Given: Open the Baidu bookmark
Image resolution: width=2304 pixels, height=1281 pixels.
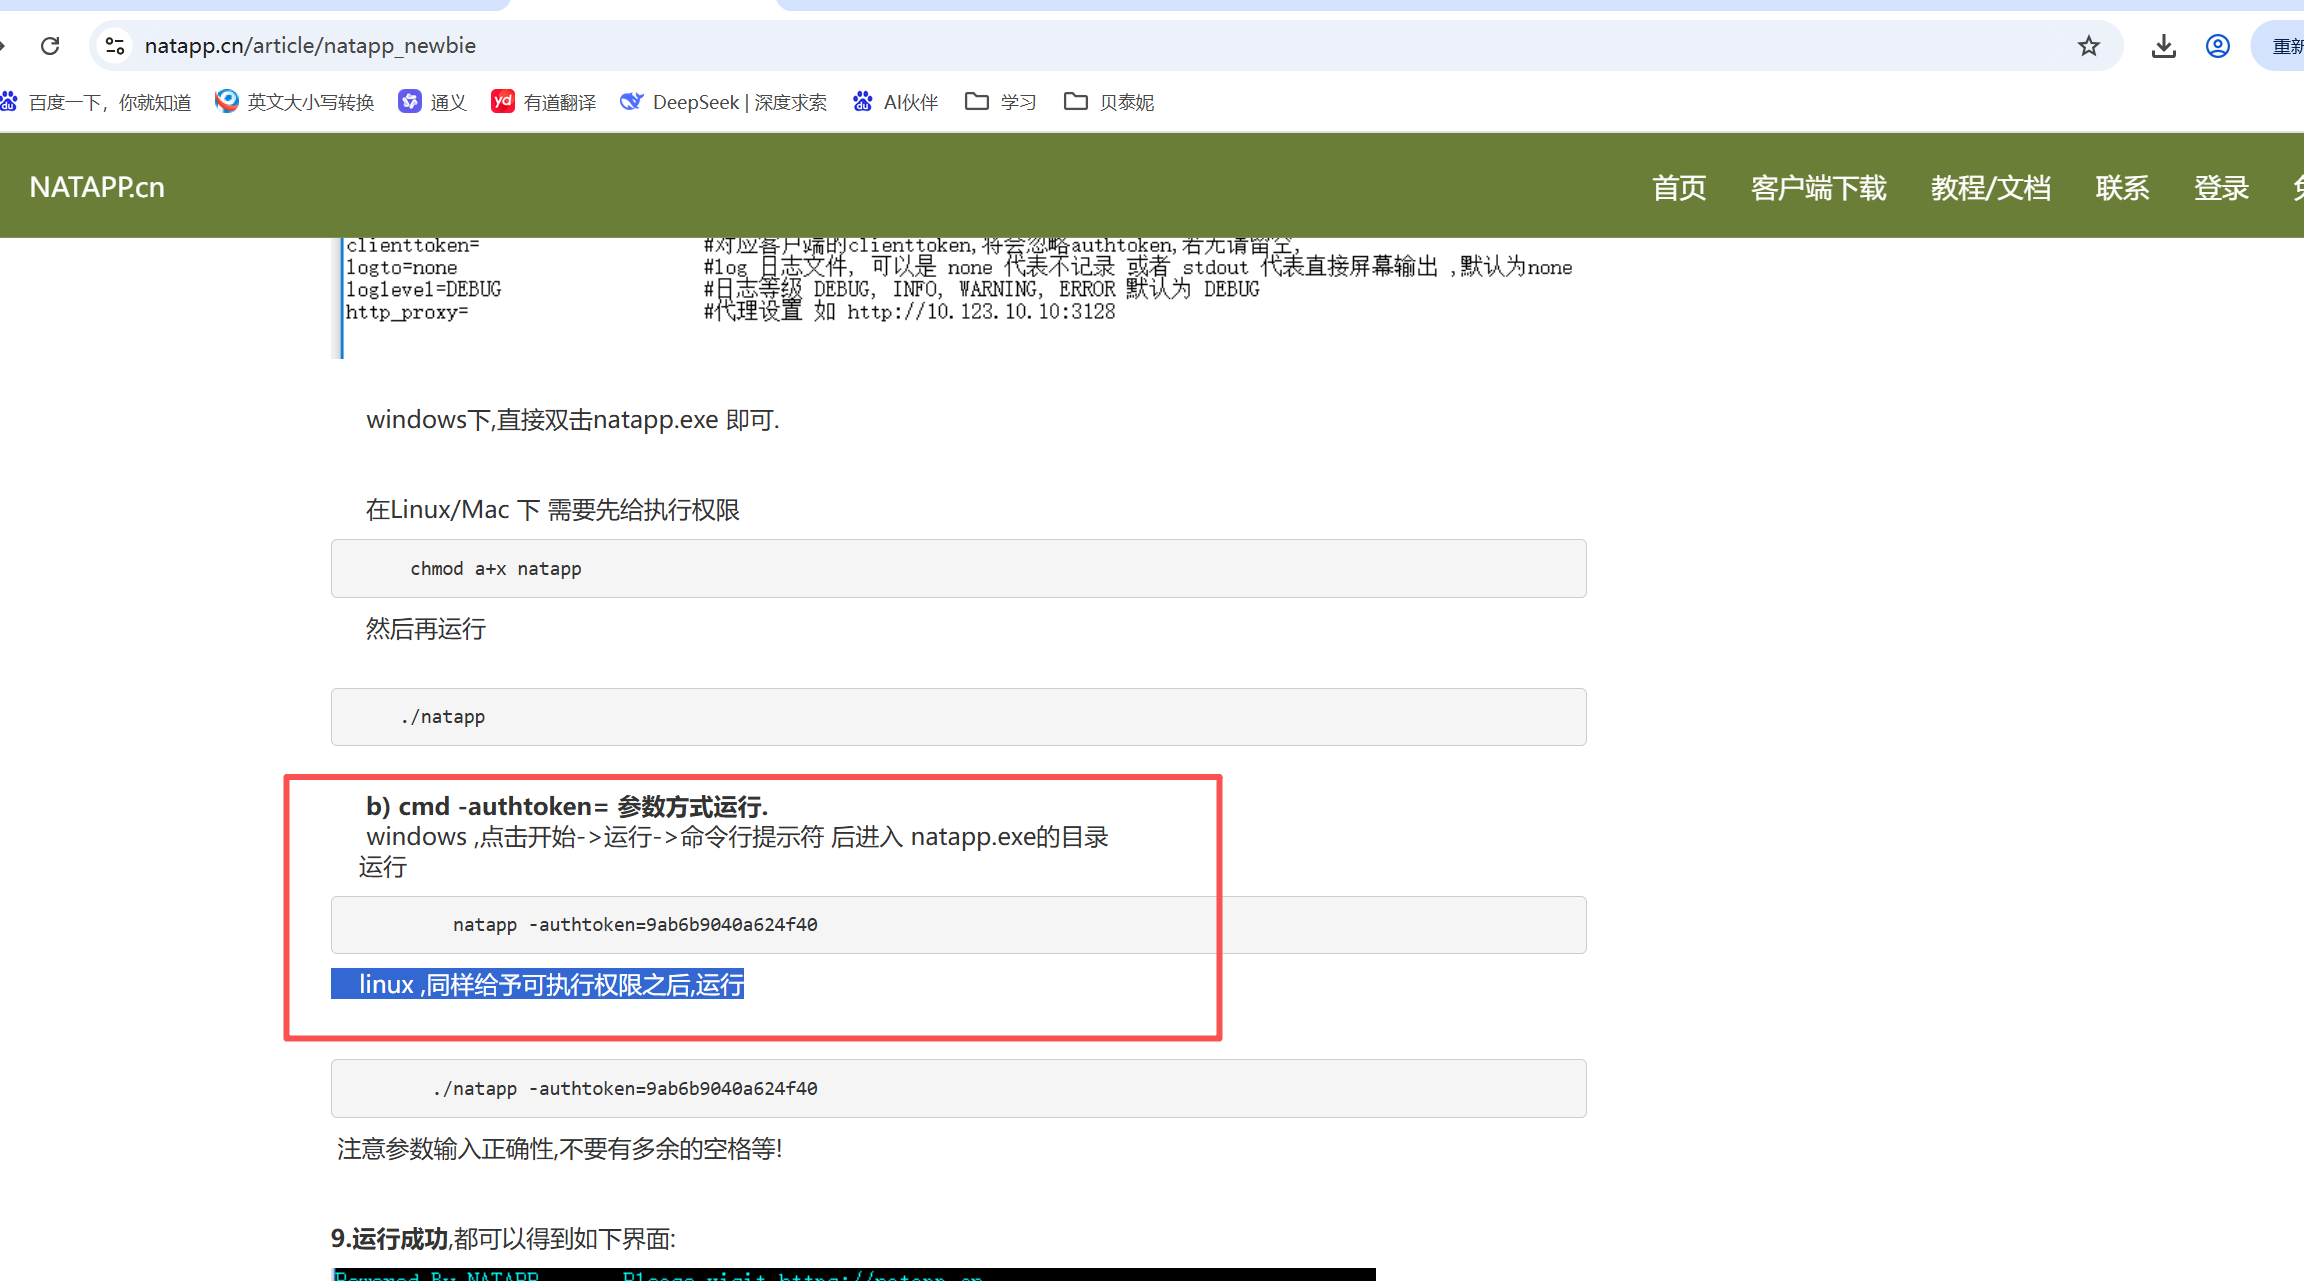Looking at the screenshot, I should click(97, 102).
